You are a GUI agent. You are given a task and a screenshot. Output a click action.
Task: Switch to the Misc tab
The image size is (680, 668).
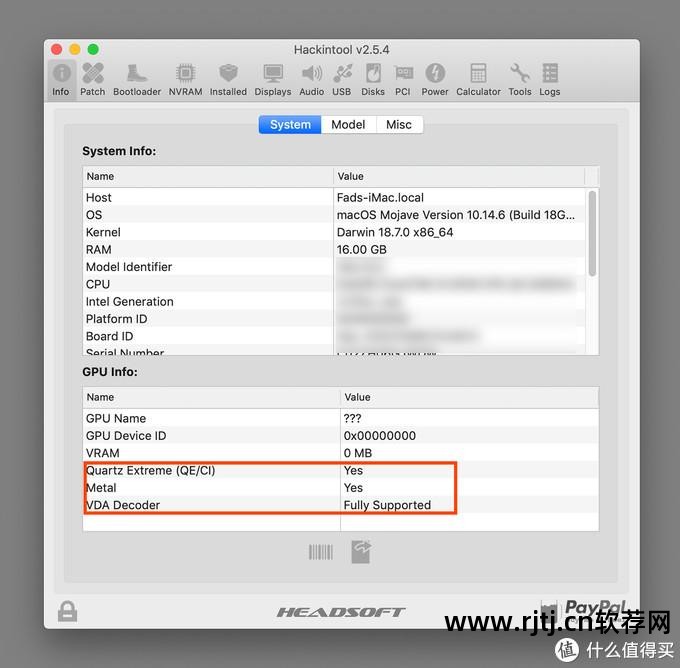(399, 125)
